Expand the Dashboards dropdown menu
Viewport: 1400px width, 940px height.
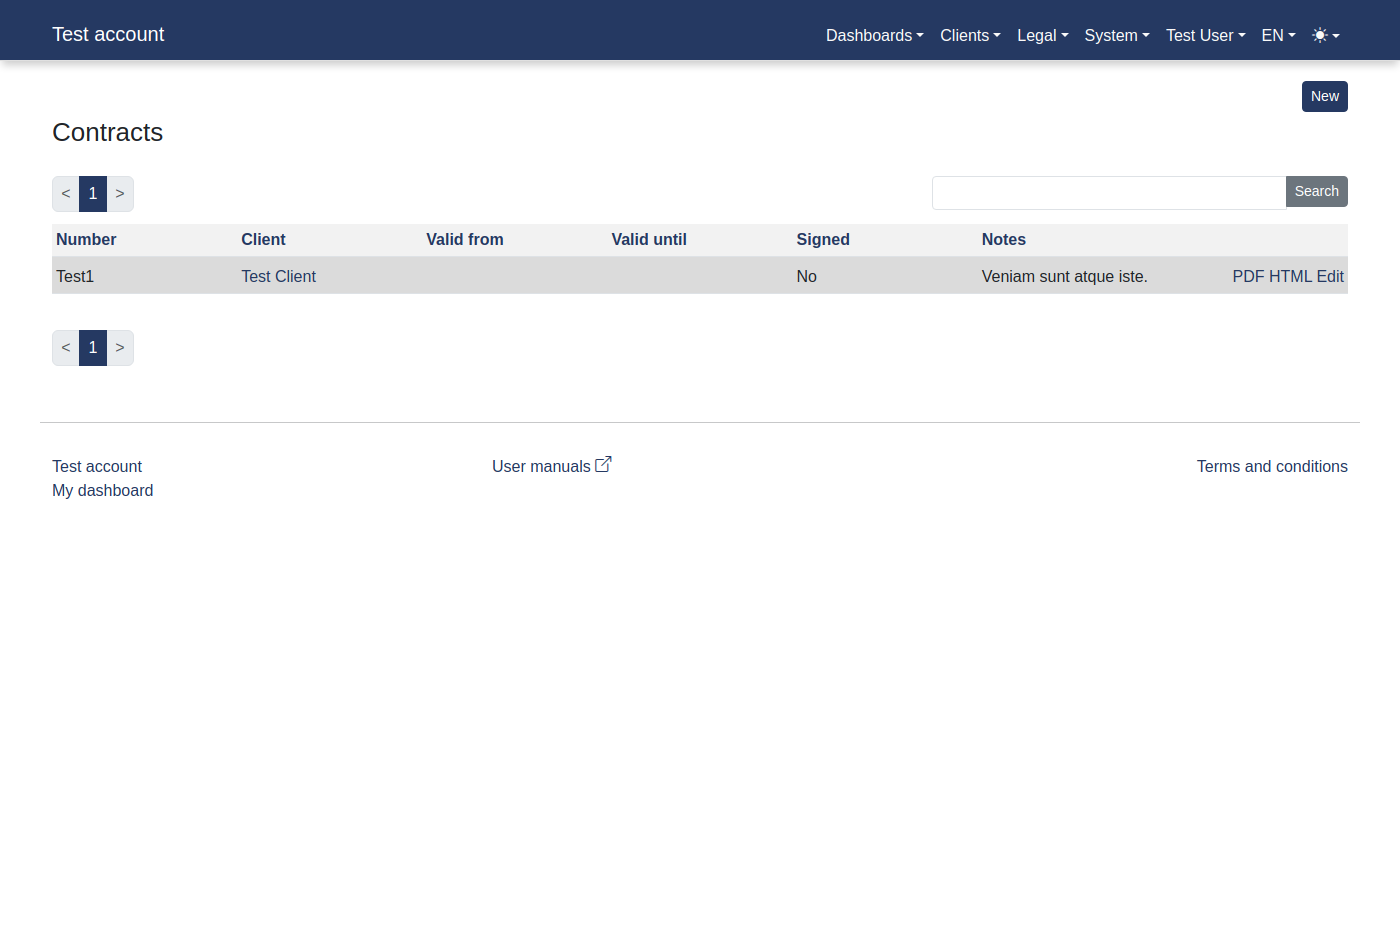(874, 35)
